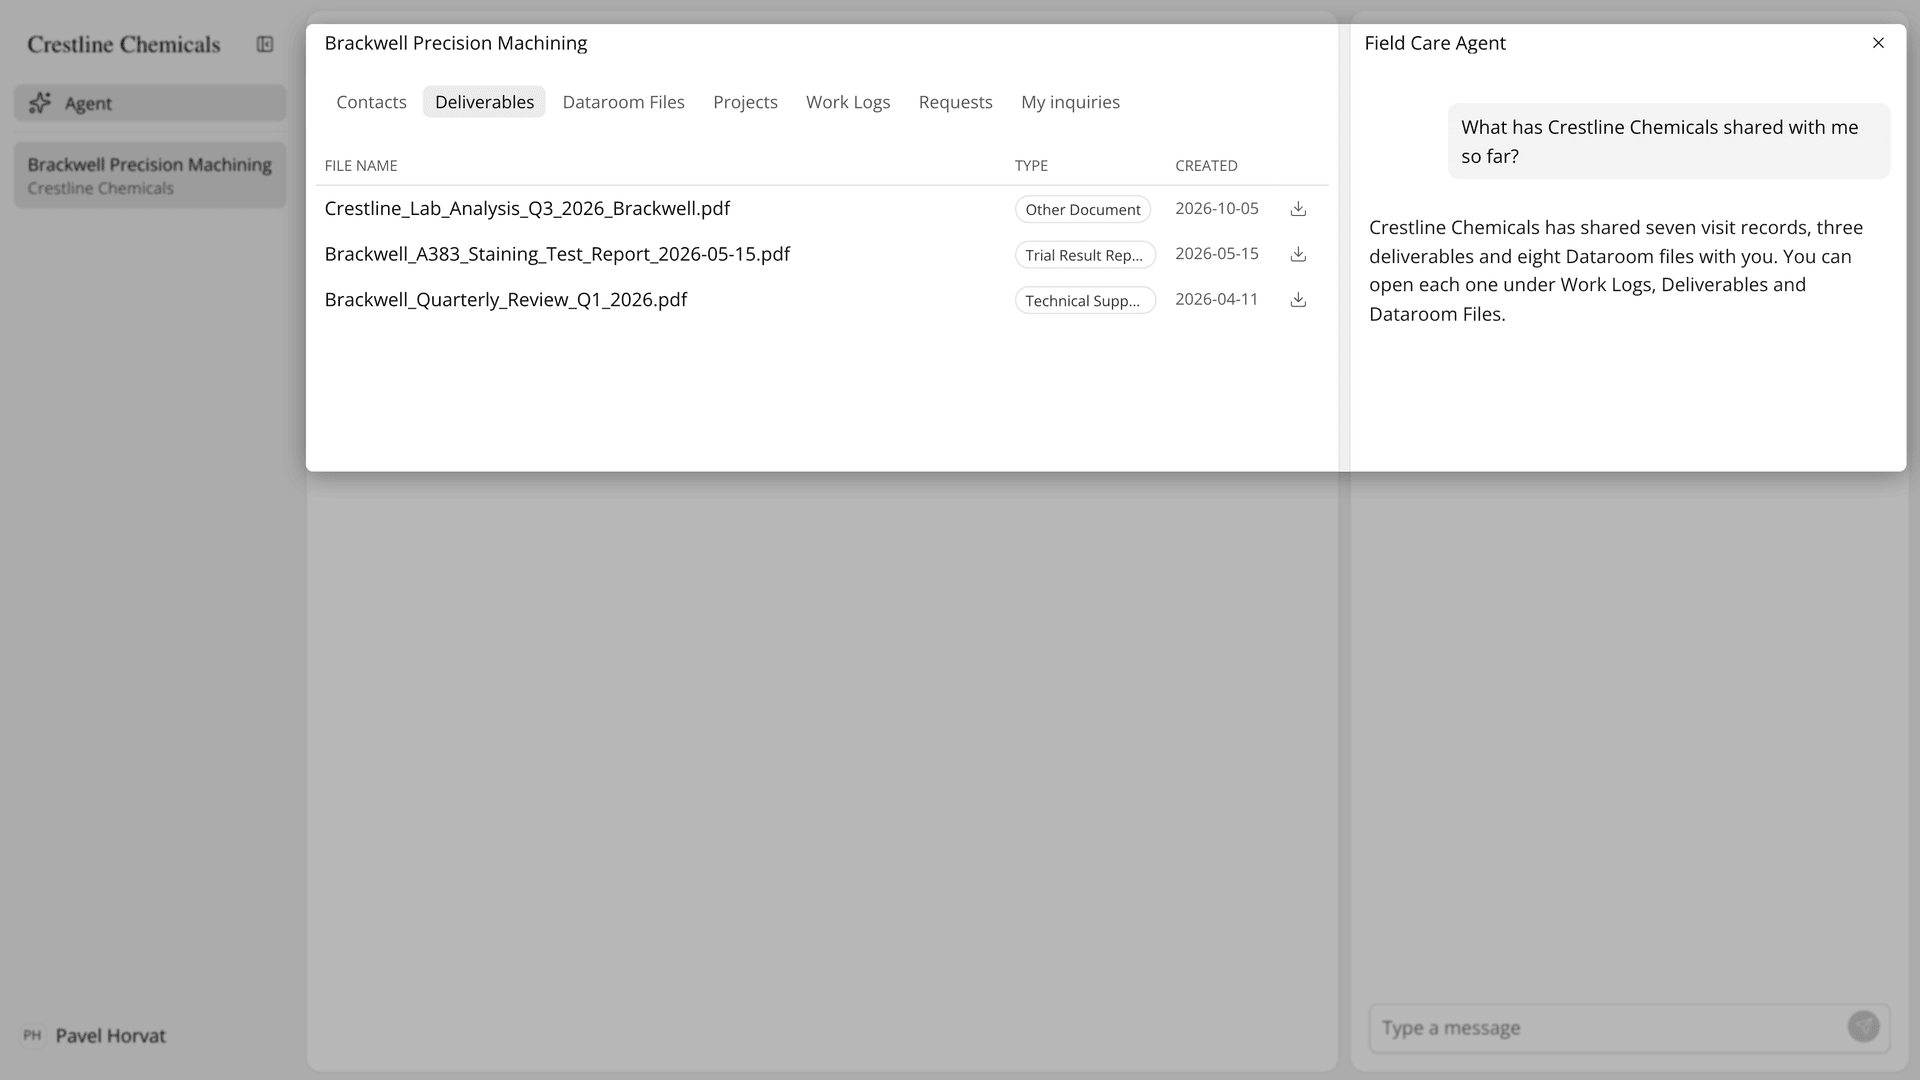This screenshot has height=1080, width=1920.
Task: Click the user question chat bubble
Action: [1669, 141]
